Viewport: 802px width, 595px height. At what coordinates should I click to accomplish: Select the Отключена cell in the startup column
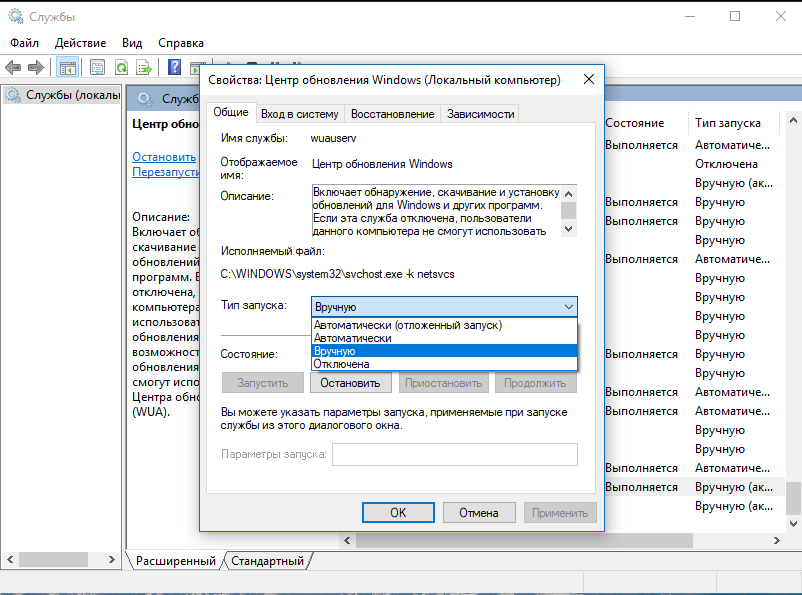click(726, 164)
